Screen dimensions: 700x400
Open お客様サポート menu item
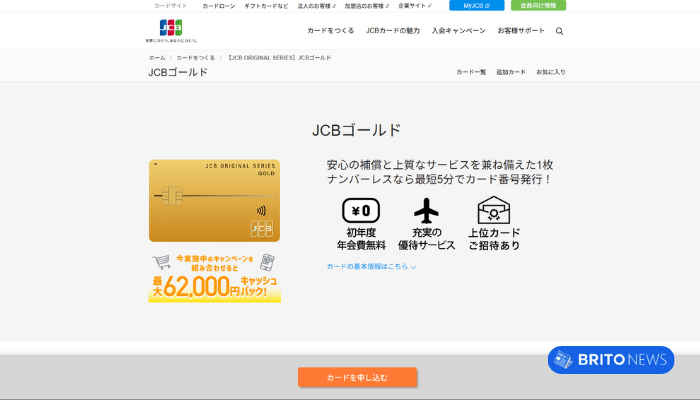[522, 31]
